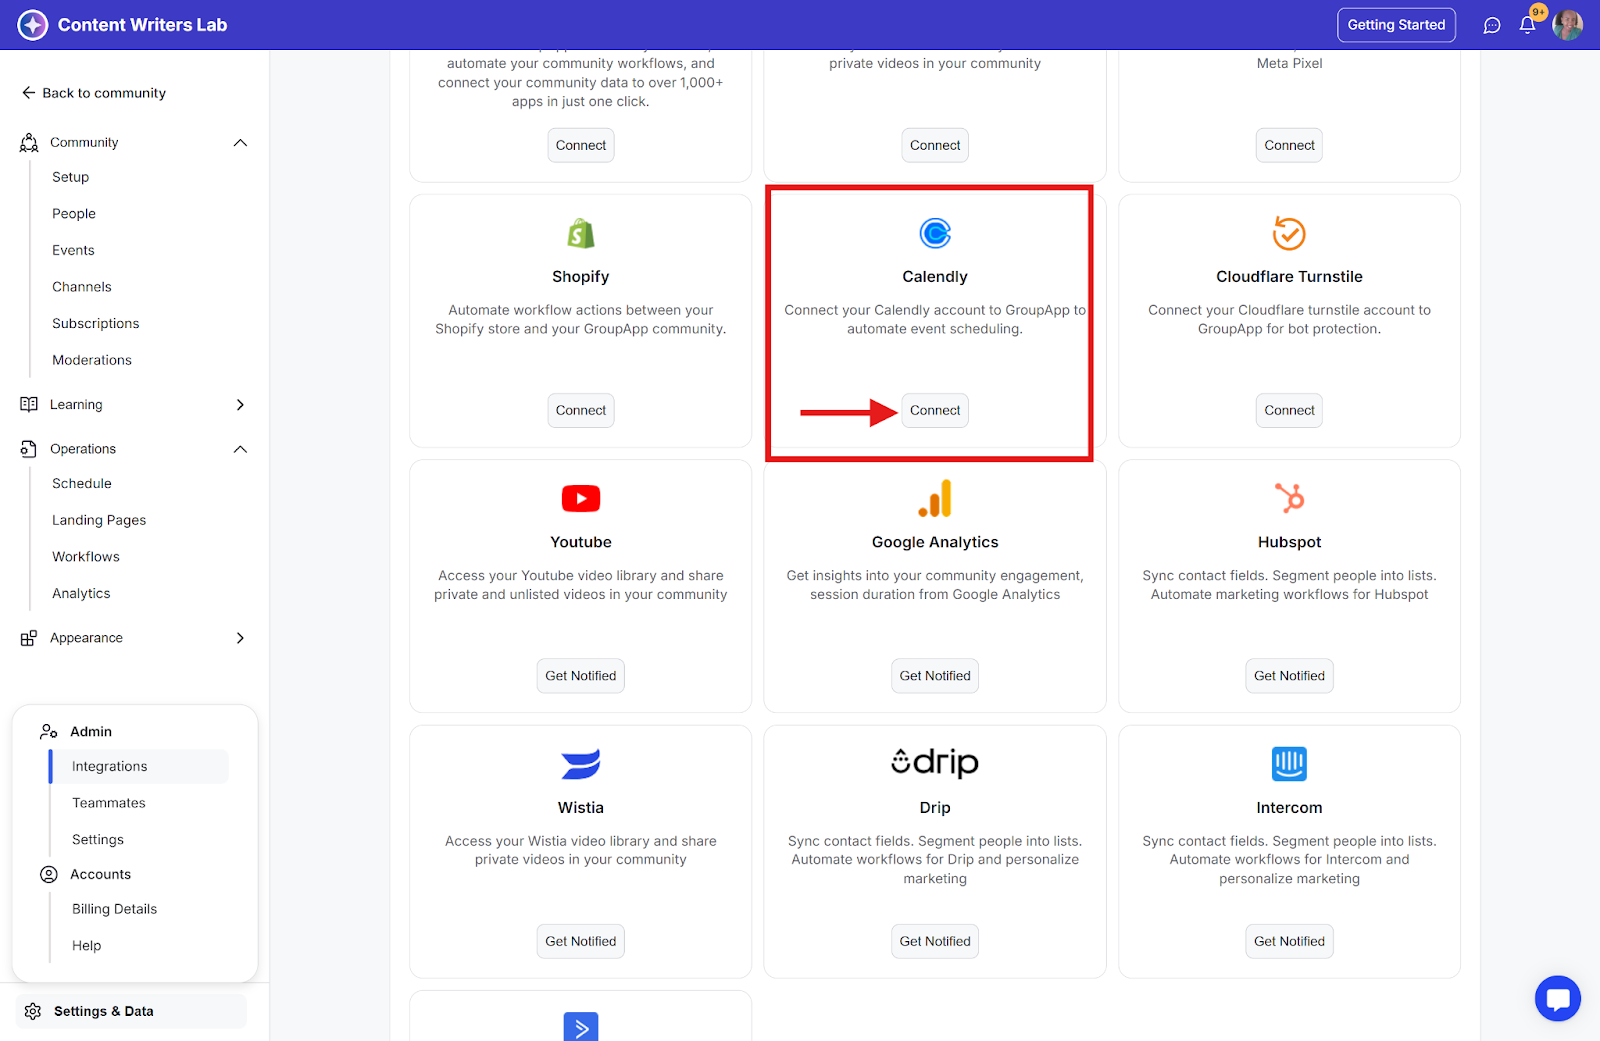Image resolution: width=1600 pixels, height=1041 pixels.
Task: Get notified about Google Analytics integration
Action: [x=935, y=676]
